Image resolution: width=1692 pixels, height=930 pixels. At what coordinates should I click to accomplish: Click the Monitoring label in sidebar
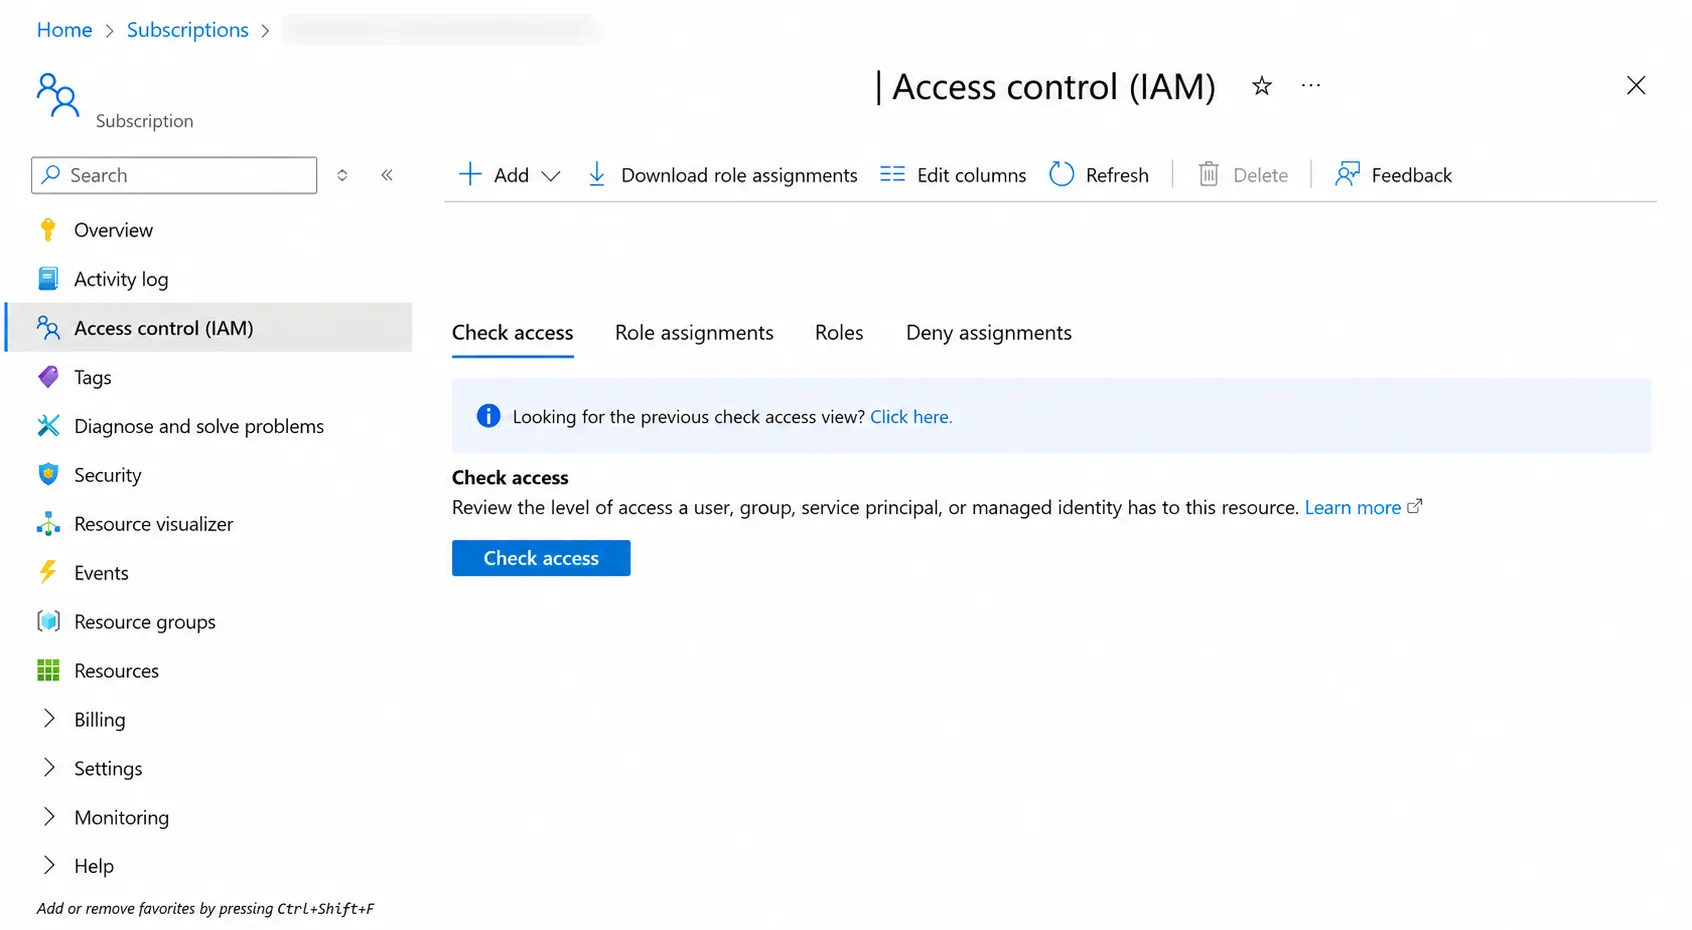coord(122,817)
